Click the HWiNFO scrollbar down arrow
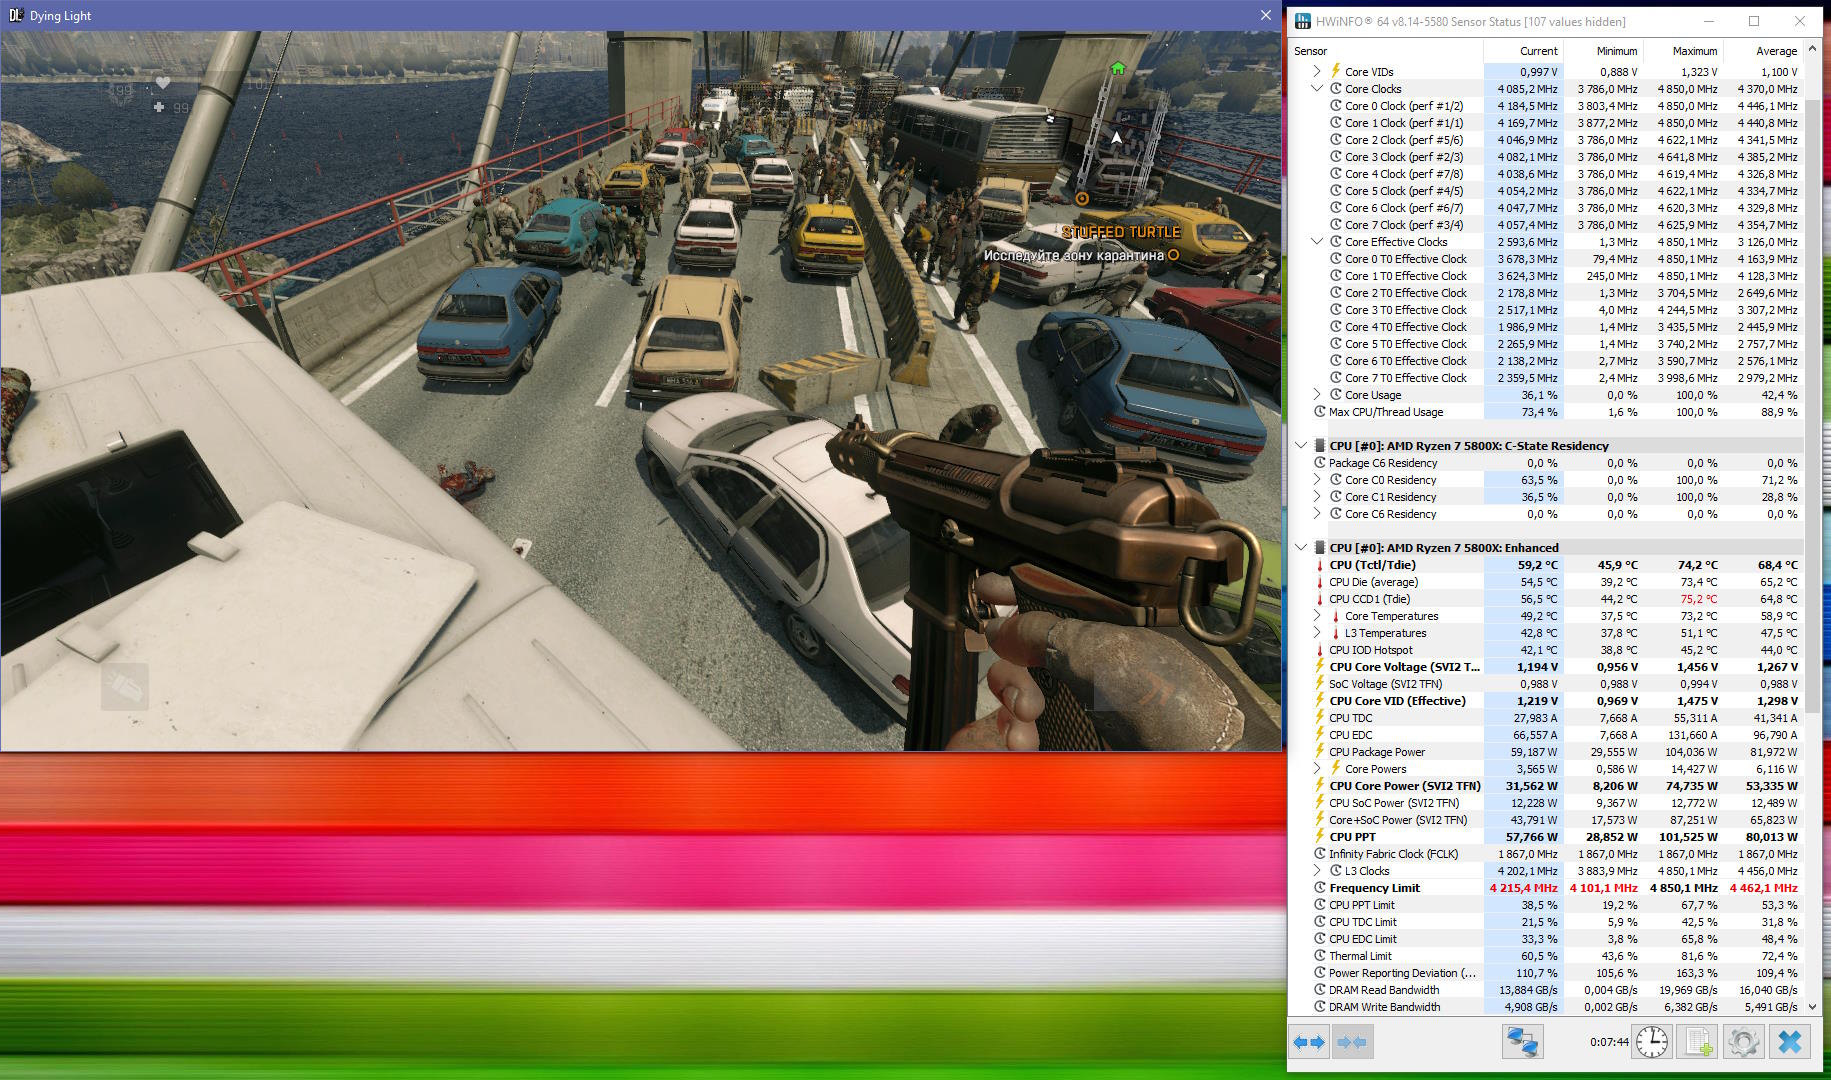This screenshot has height=1080, width=1831. (x=1813, y=1007)
